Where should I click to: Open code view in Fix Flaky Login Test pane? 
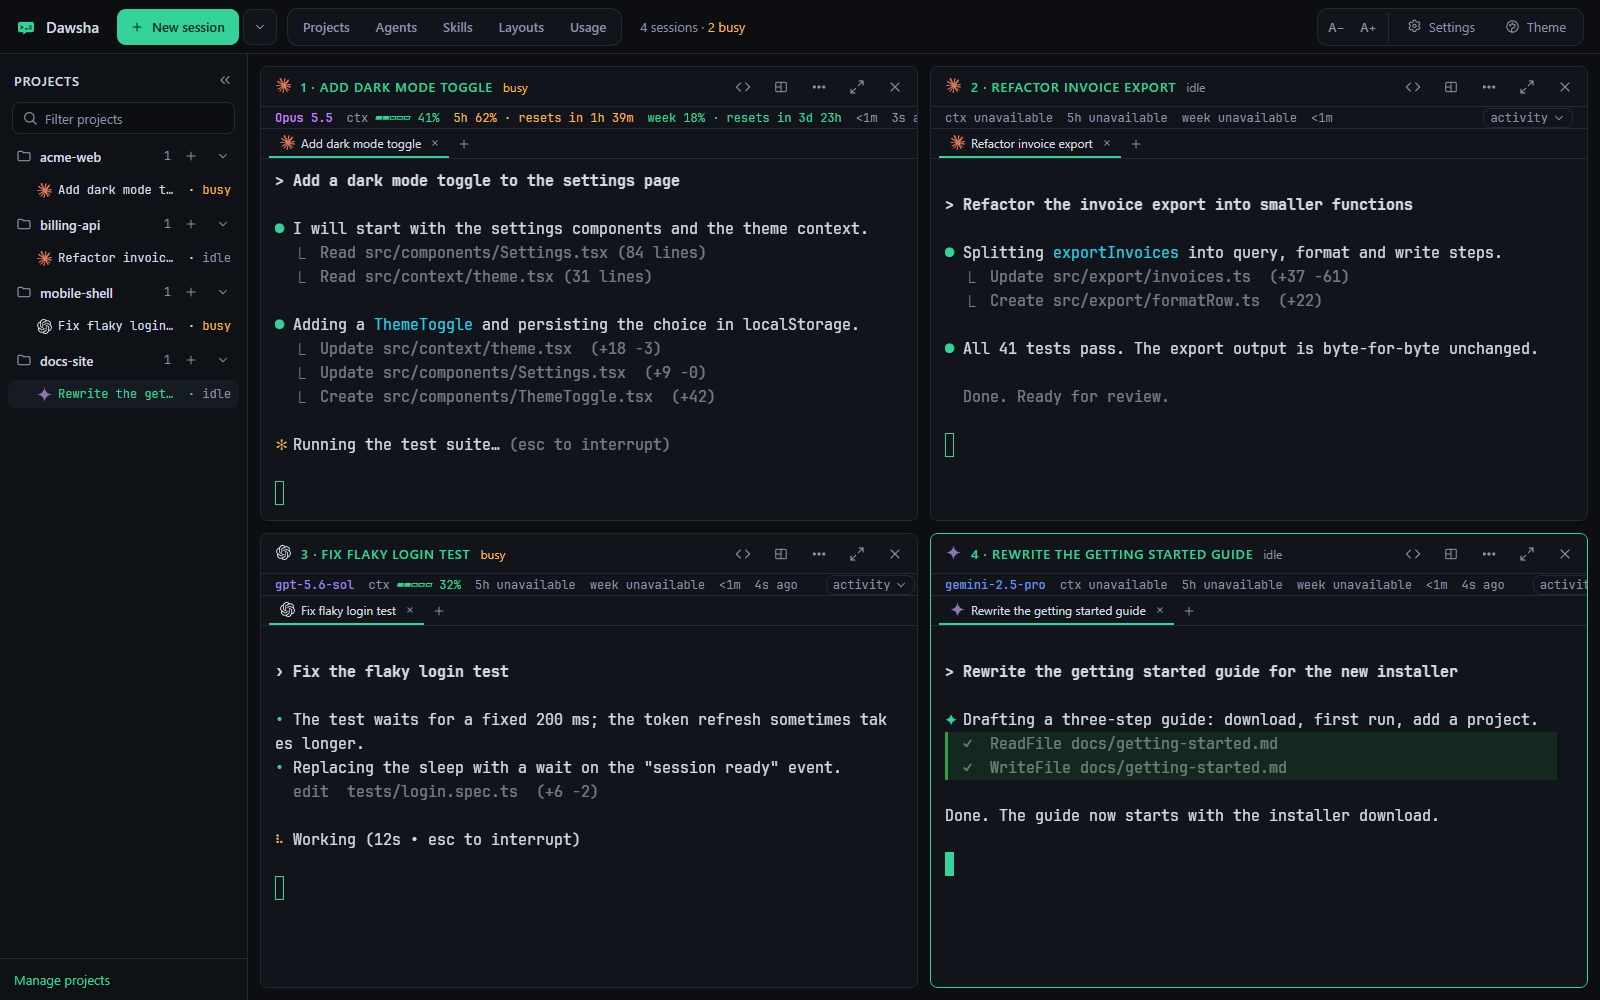[x=743, y=554]
